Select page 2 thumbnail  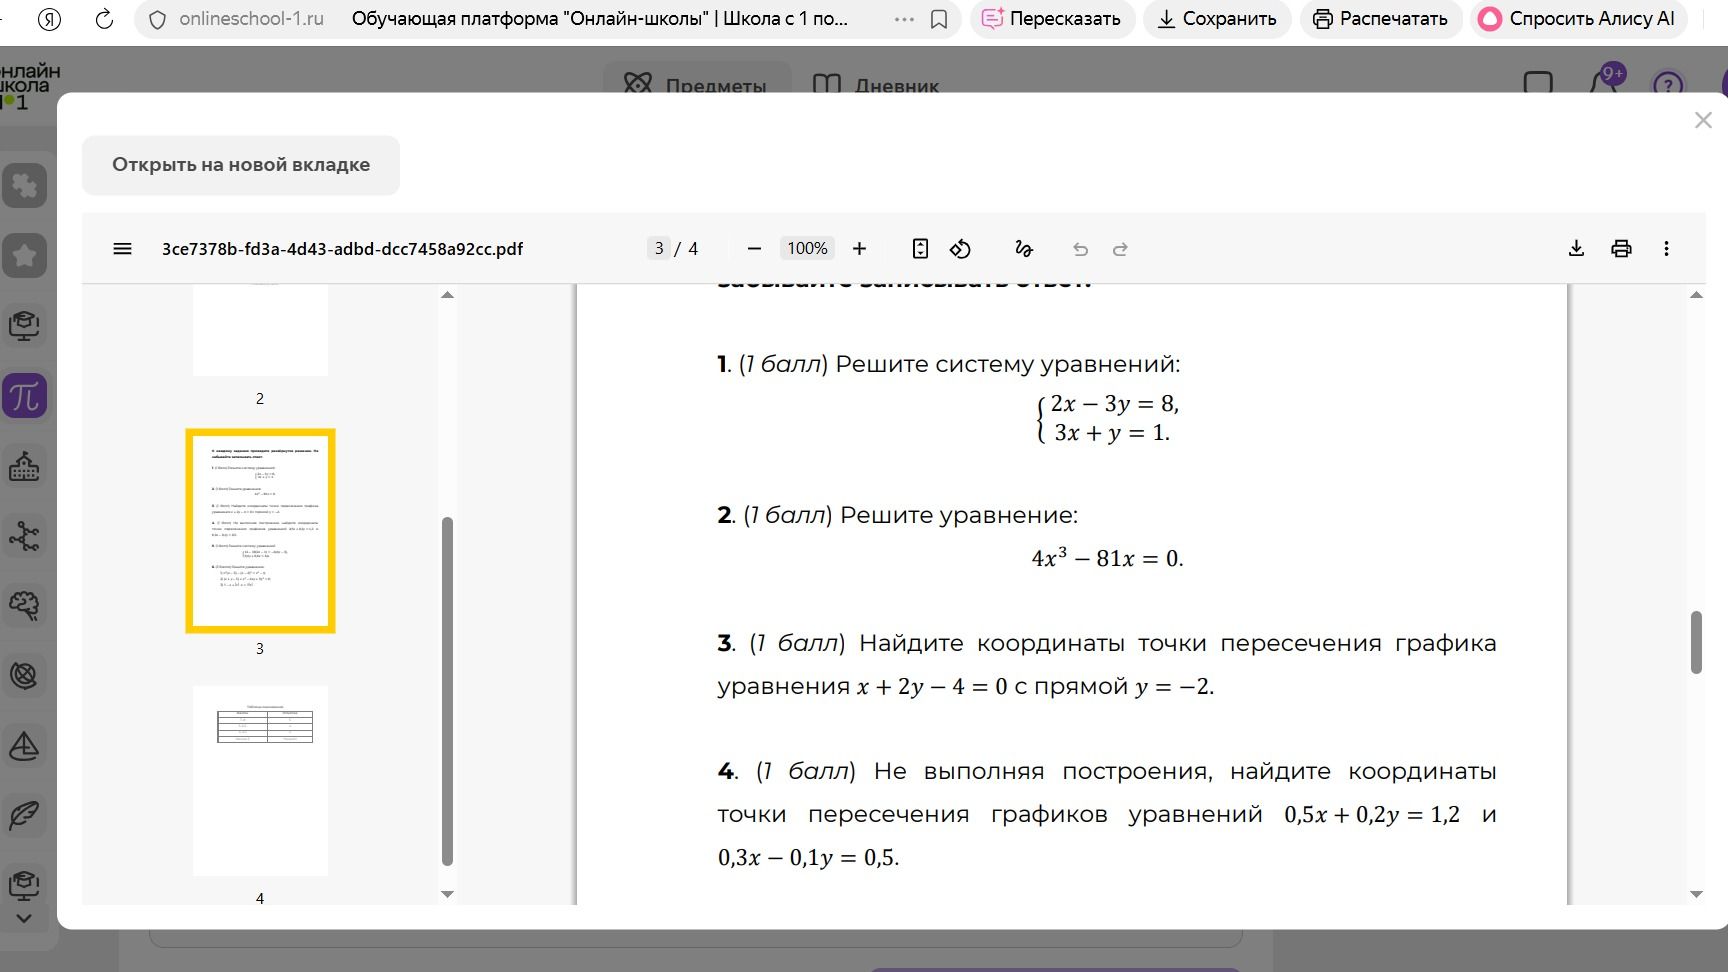tap(260, 330)
